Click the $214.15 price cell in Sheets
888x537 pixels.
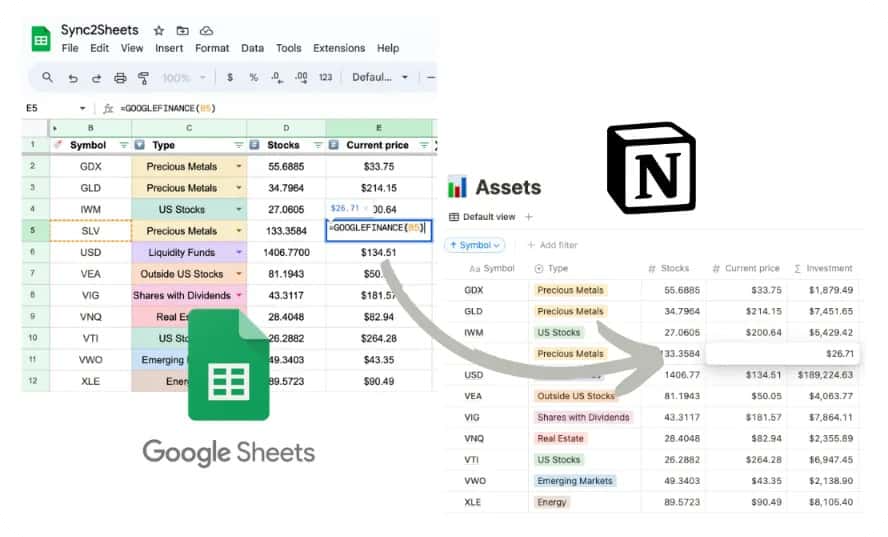click(x=379, y=188)
